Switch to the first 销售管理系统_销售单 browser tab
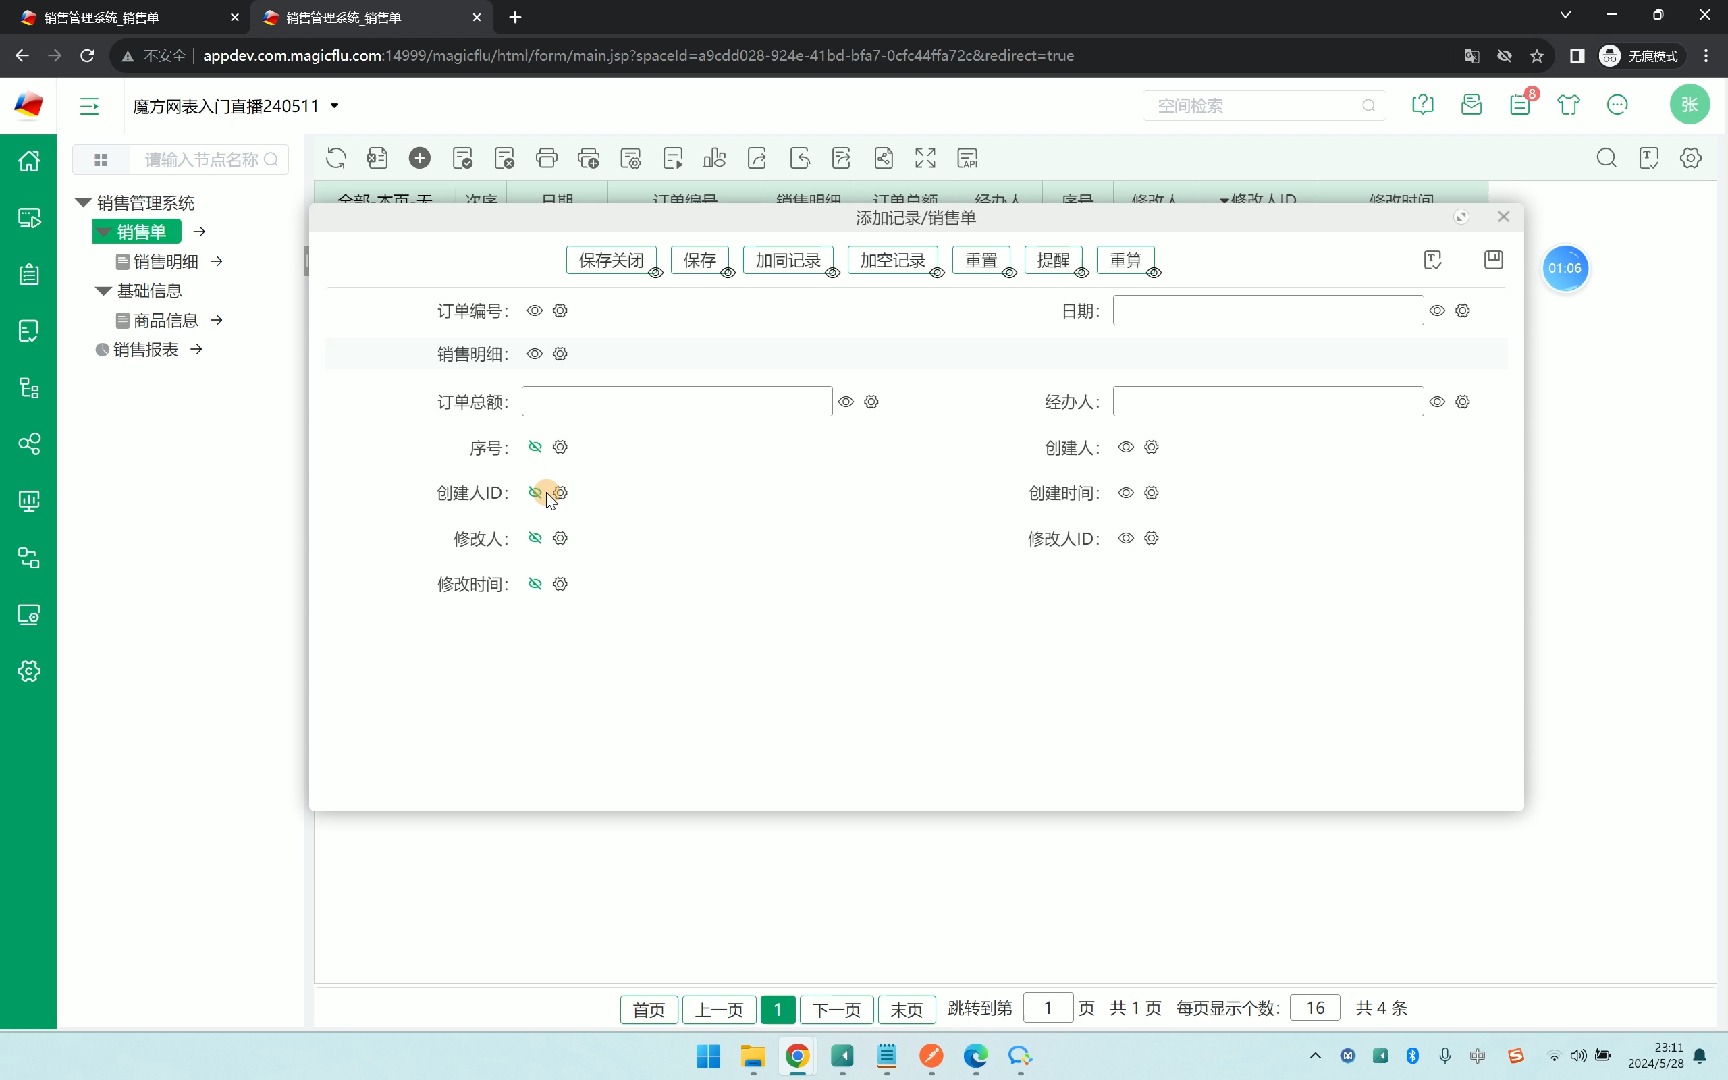This screenshot has width=1728, height=1080. [x=120, y=17]
